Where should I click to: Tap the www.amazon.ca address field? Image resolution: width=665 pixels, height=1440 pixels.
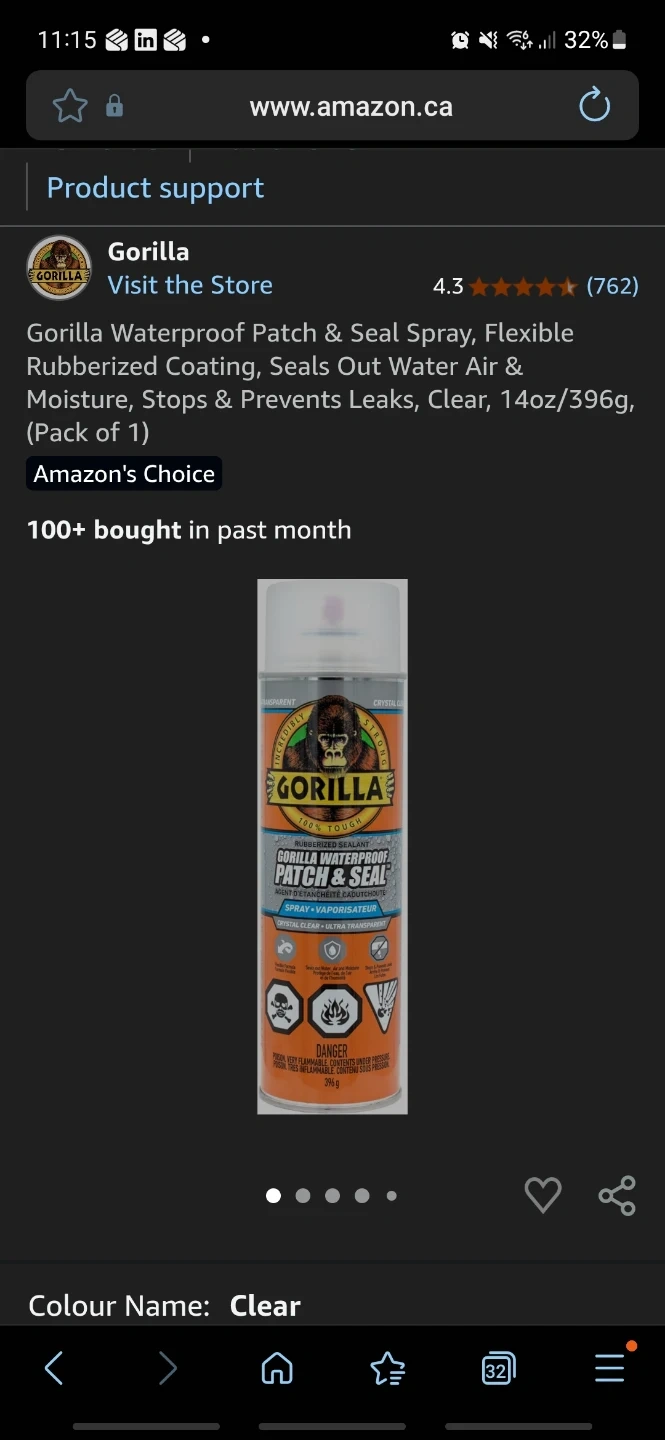tap(351, 106)
